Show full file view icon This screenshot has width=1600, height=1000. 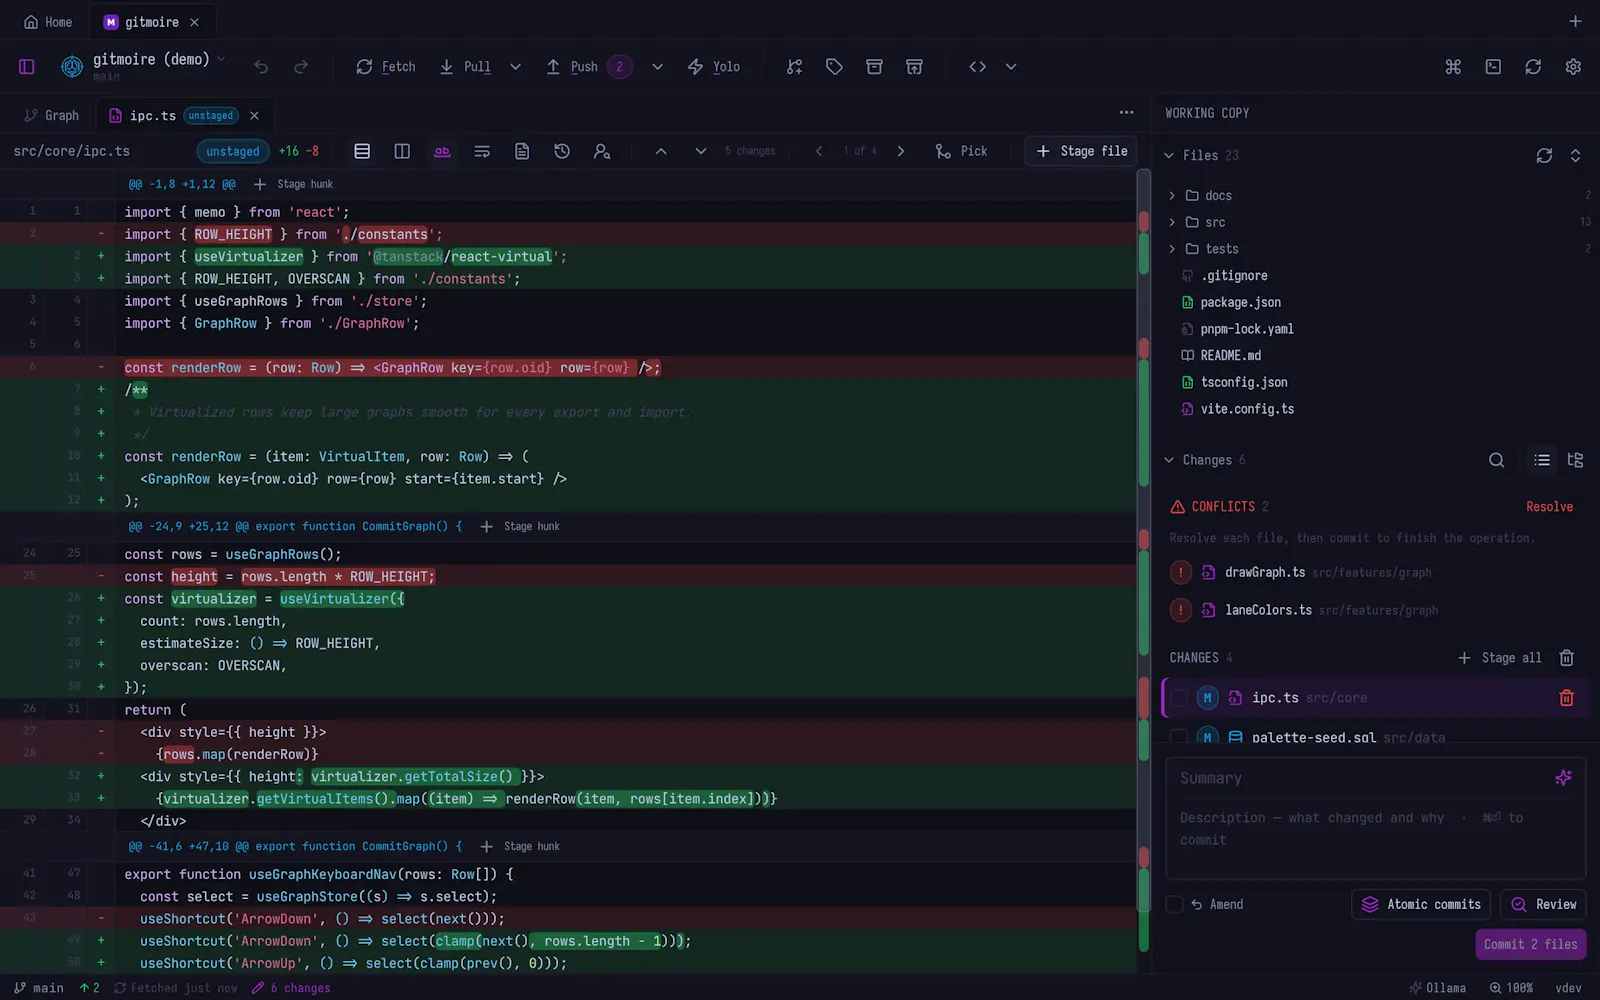coord(522,151)
